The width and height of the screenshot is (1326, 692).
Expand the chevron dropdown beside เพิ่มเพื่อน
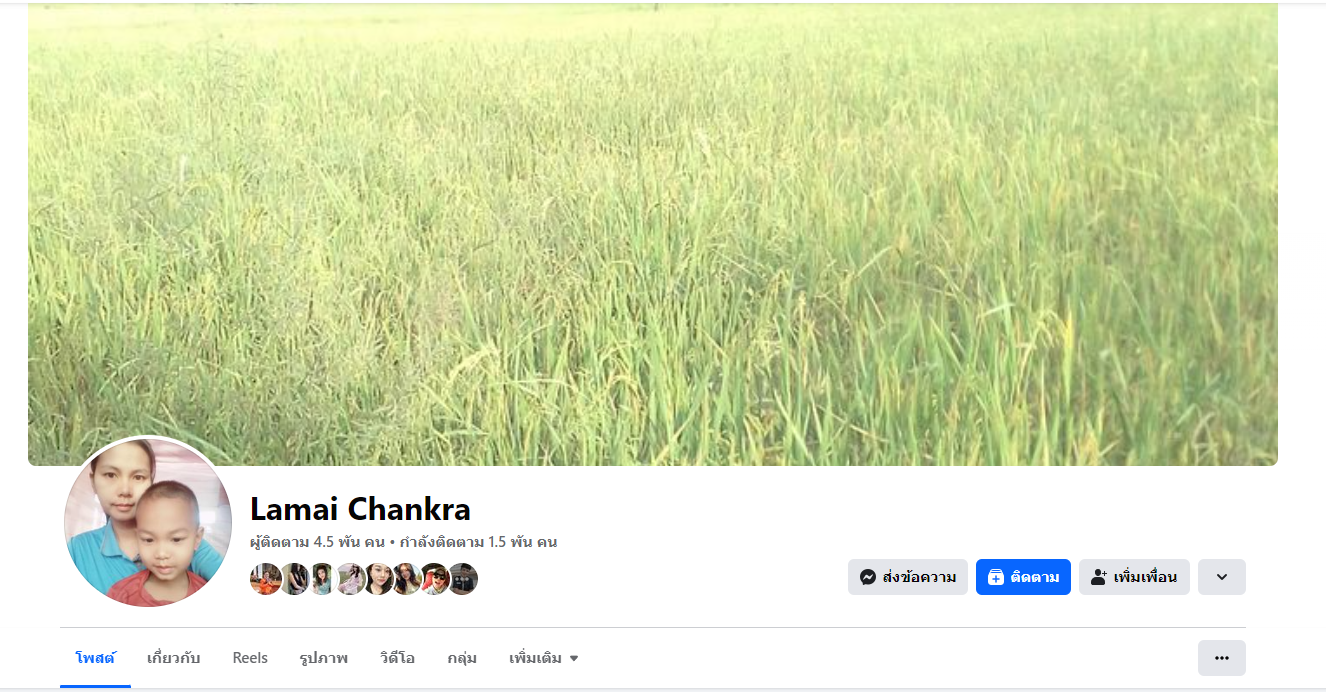tap(1222, 577)
